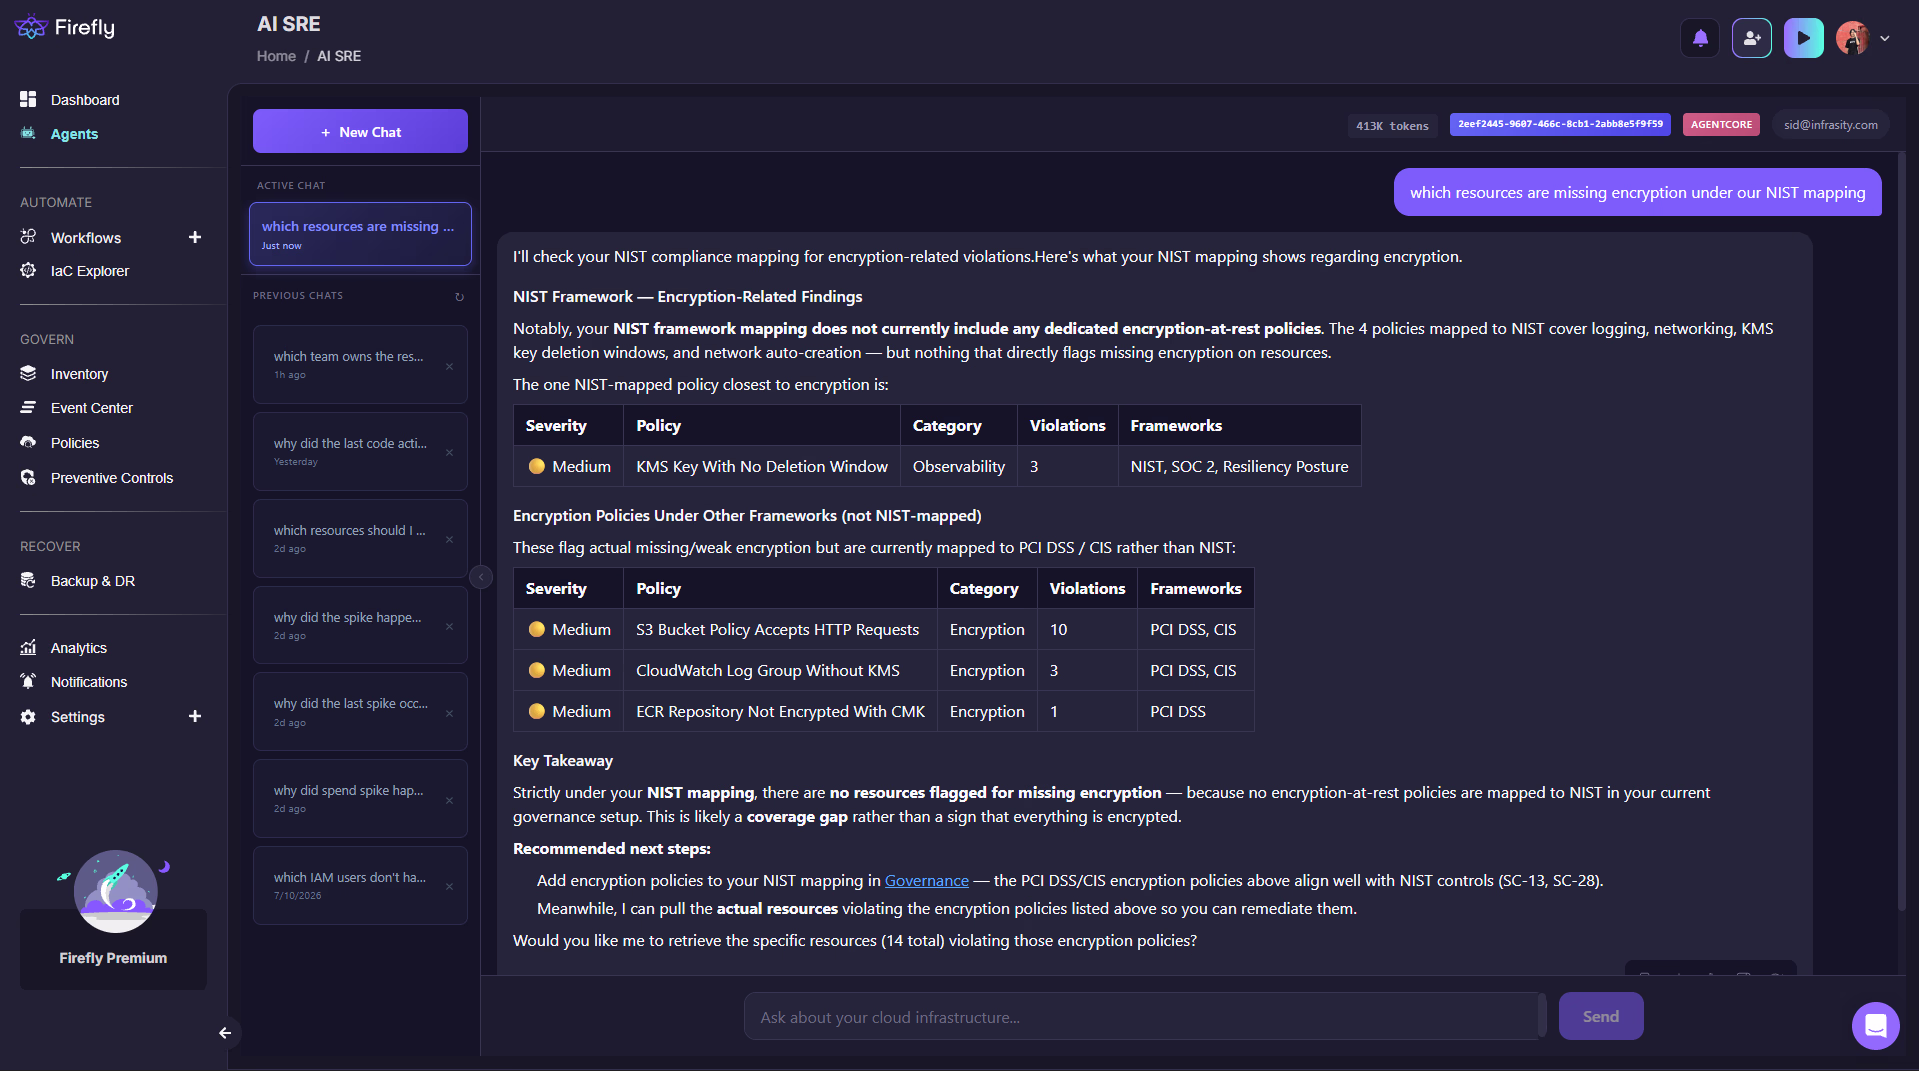Open chat 'which resources should I ...'
Screen dimensions: 1919x1071
click(x=349, y=538)
